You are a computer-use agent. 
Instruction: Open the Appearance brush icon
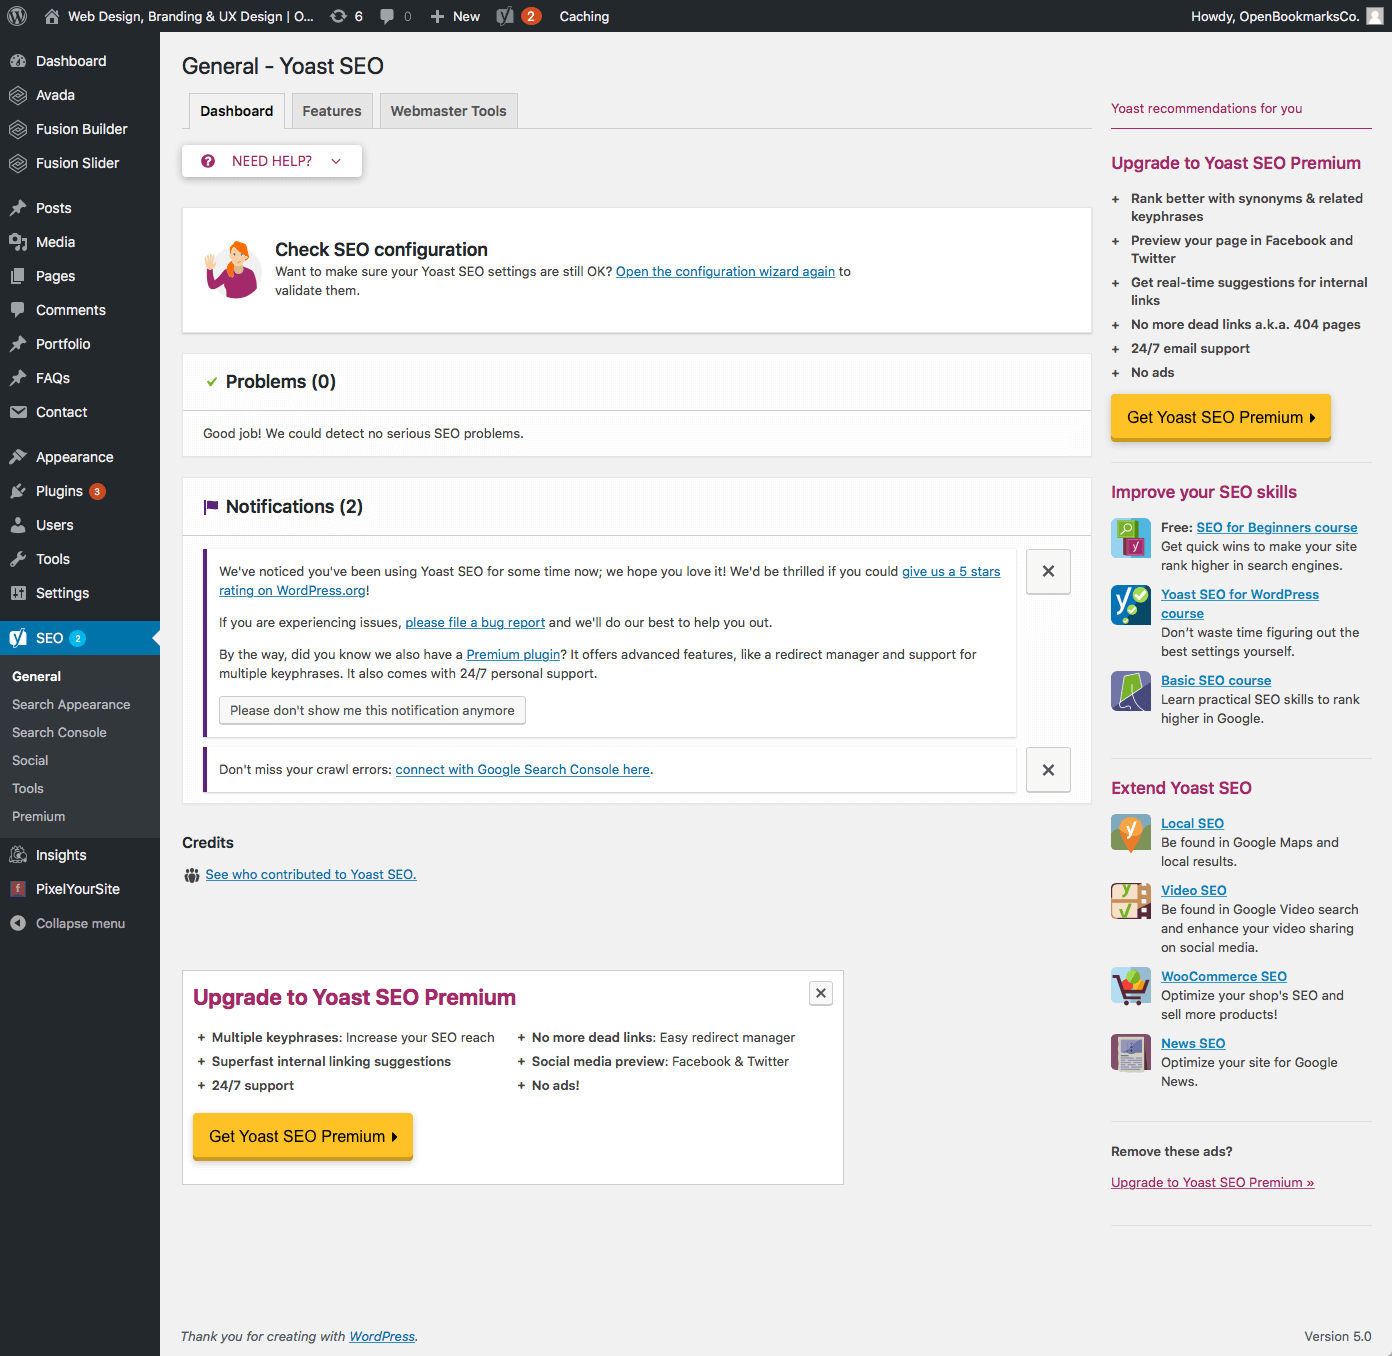18,457
